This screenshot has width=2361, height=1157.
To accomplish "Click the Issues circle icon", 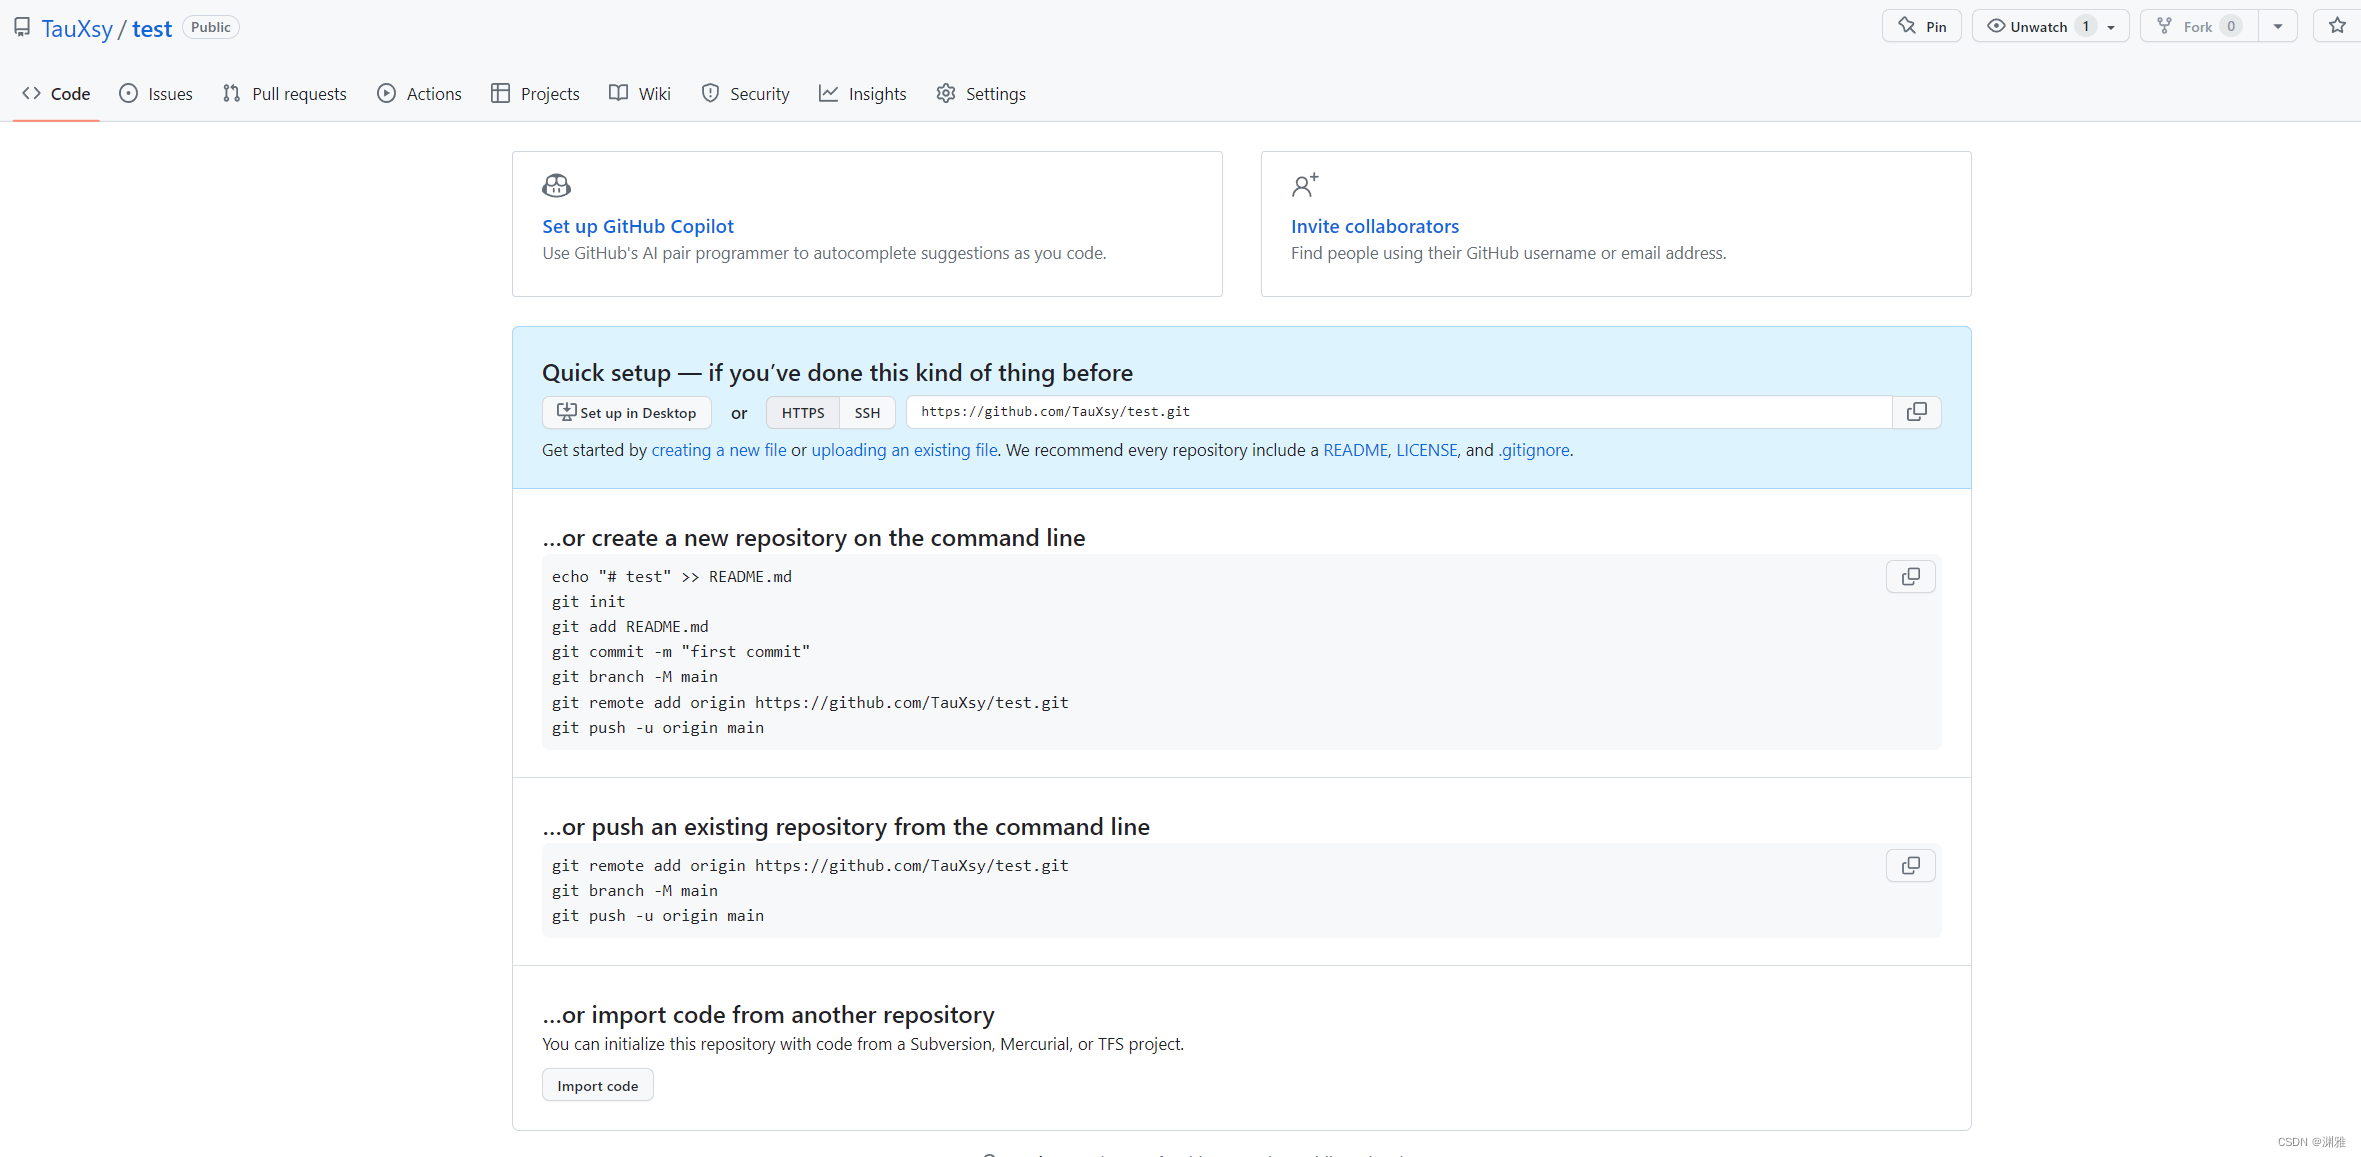I will 128,93.
